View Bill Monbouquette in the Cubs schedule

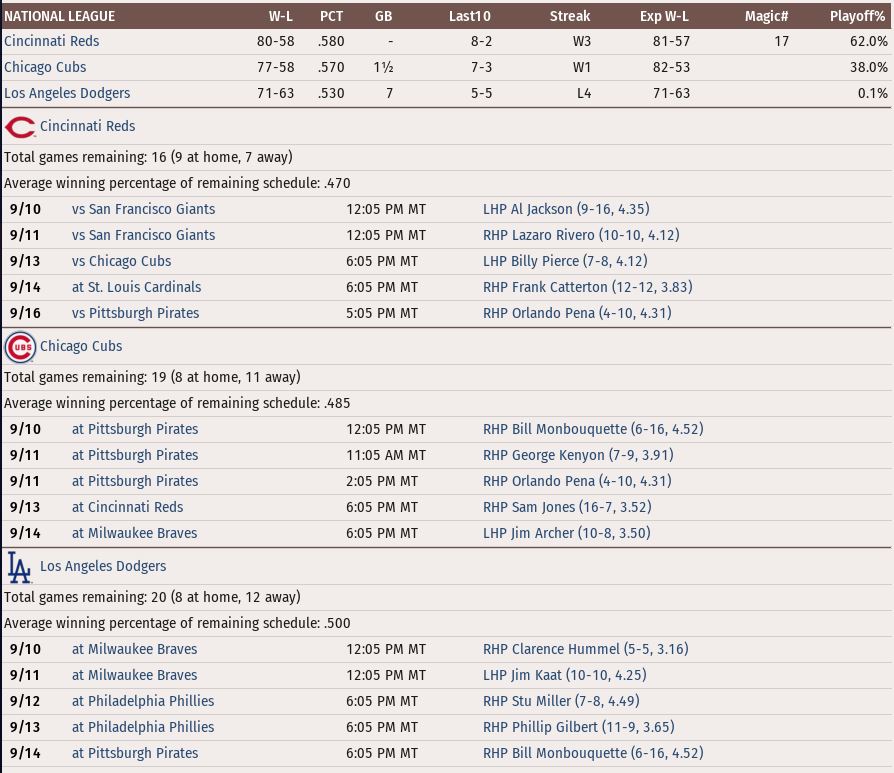tap(593, 429)
